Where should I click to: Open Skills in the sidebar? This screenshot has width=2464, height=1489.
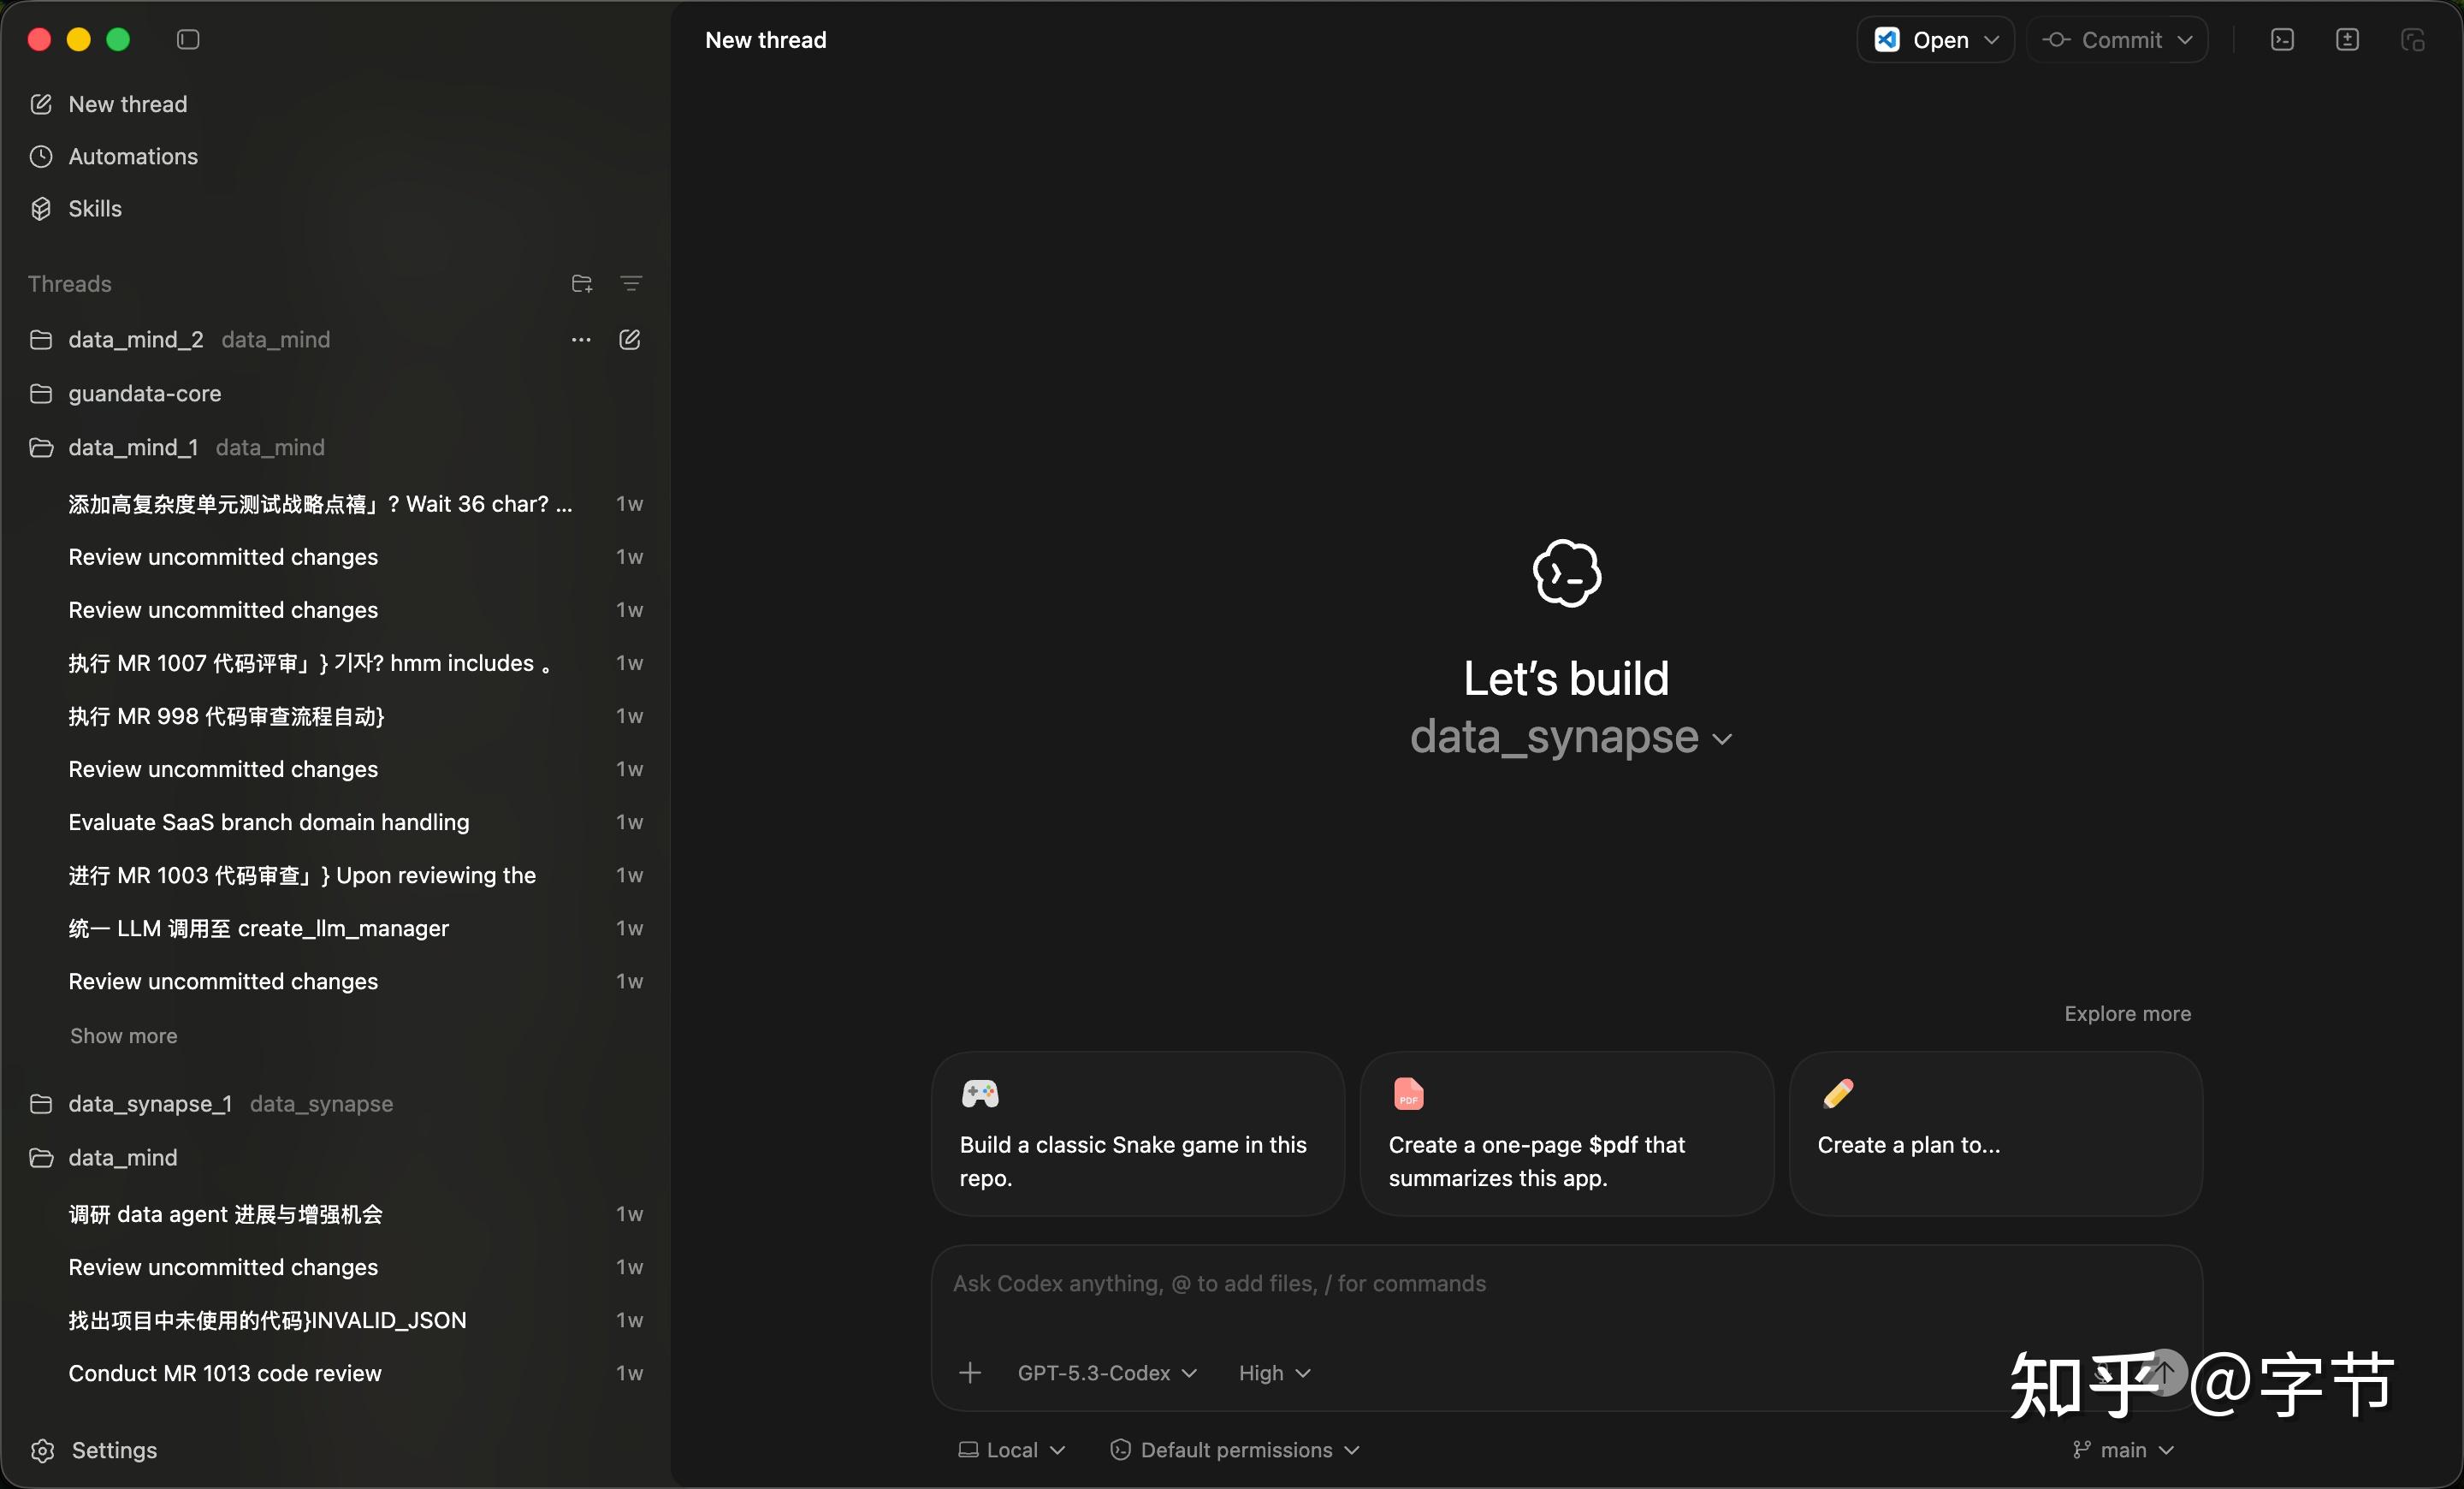click(x=95, y=208)
